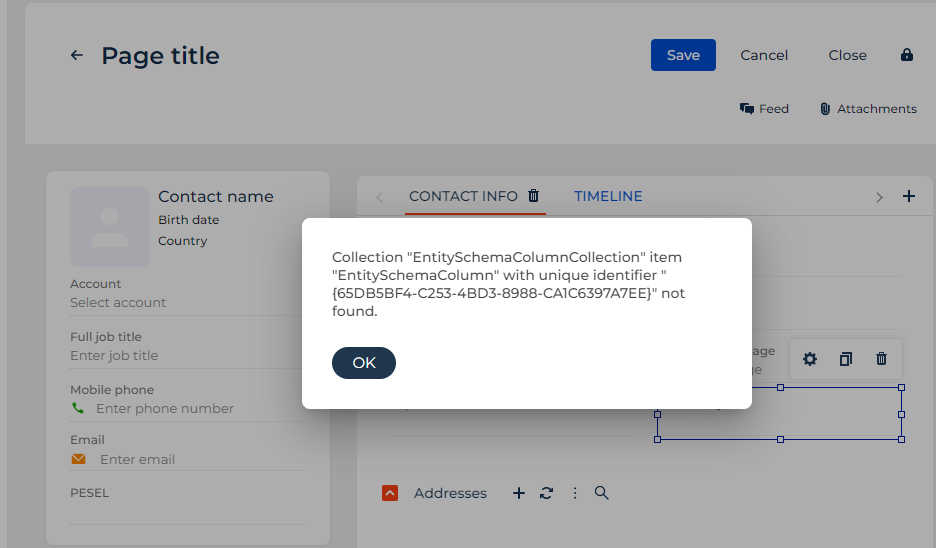Add a new tab with plus icon
This screenshot has width=936, height=548.
click(x=909, y=196)
